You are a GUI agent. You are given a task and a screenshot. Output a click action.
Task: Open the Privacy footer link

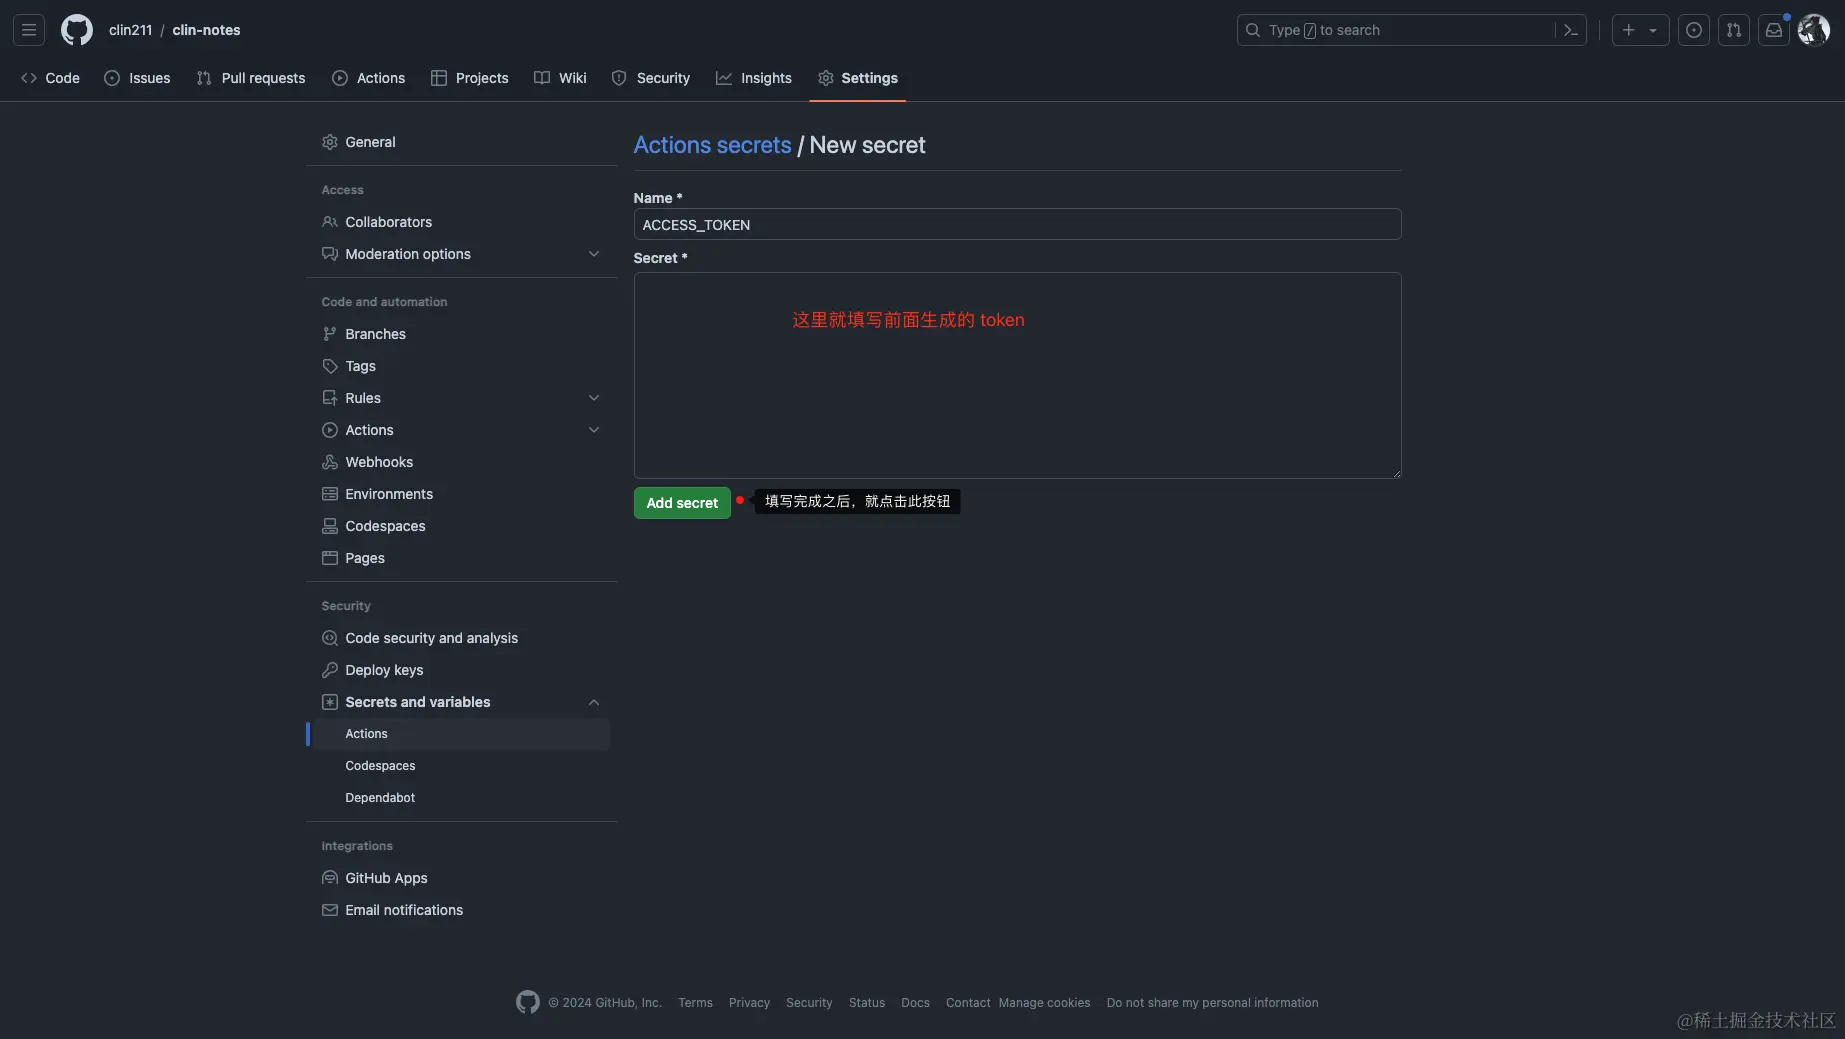pos(749,1003)
